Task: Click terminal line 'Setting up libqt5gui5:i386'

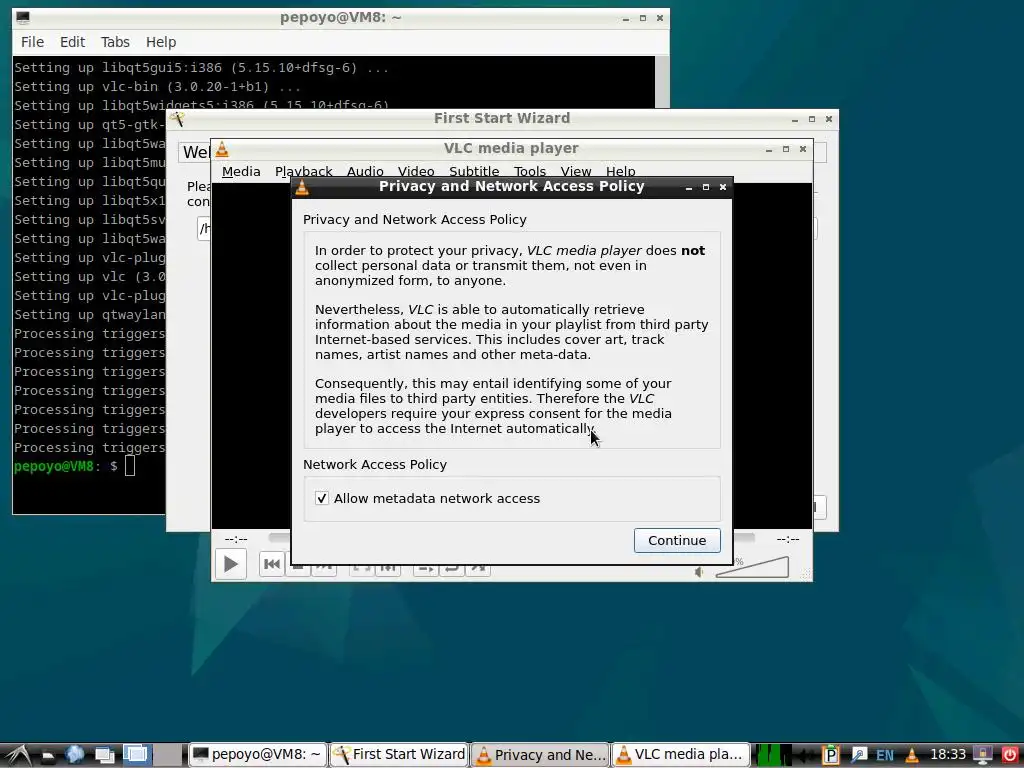Action: [x=201, y=68]
